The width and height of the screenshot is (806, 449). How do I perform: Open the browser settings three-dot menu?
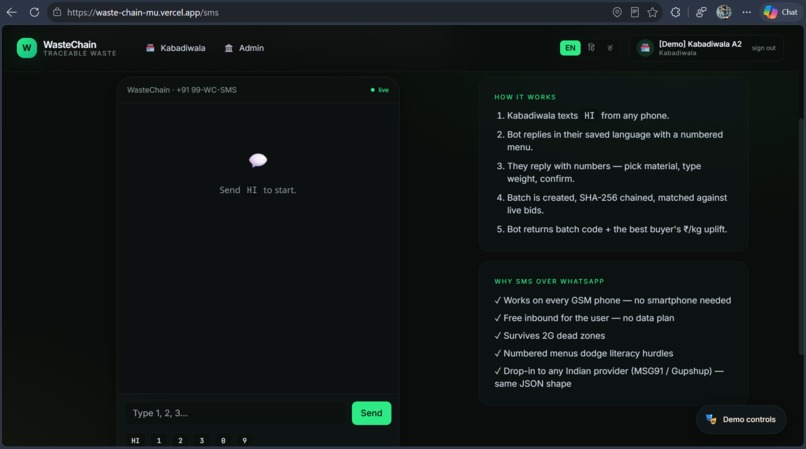pos(746,12)
